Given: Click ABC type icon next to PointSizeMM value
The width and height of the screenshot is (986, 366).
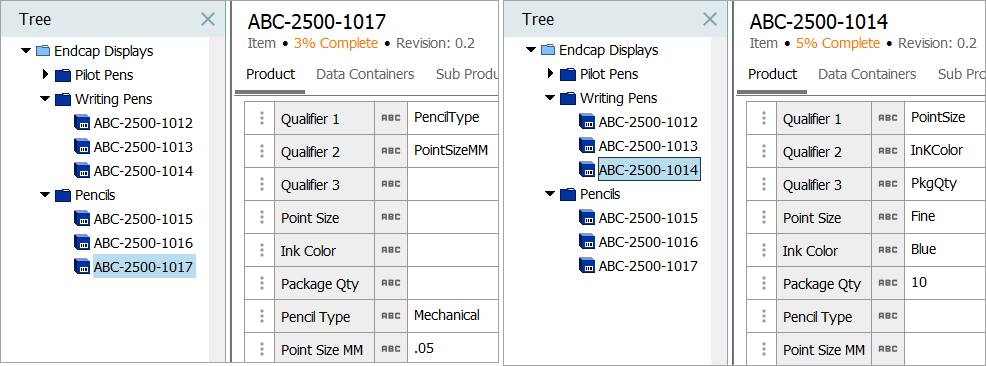Looking at the screenshot, I should (x=391, y=151).
